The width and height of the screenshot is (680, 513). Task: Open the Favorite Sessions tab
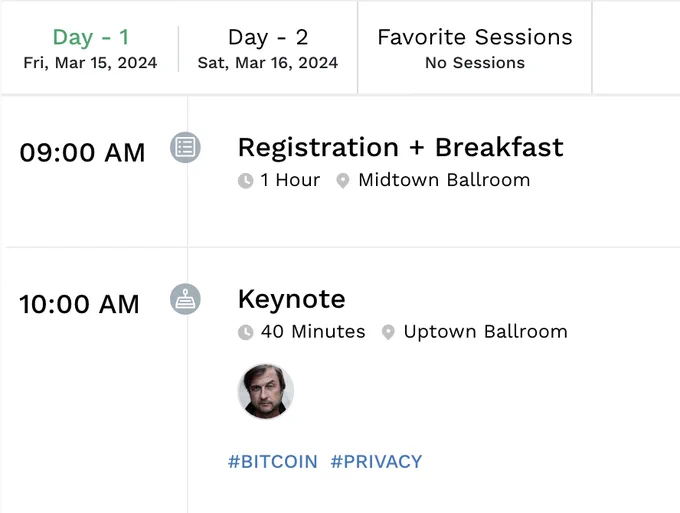coord(475,48)
